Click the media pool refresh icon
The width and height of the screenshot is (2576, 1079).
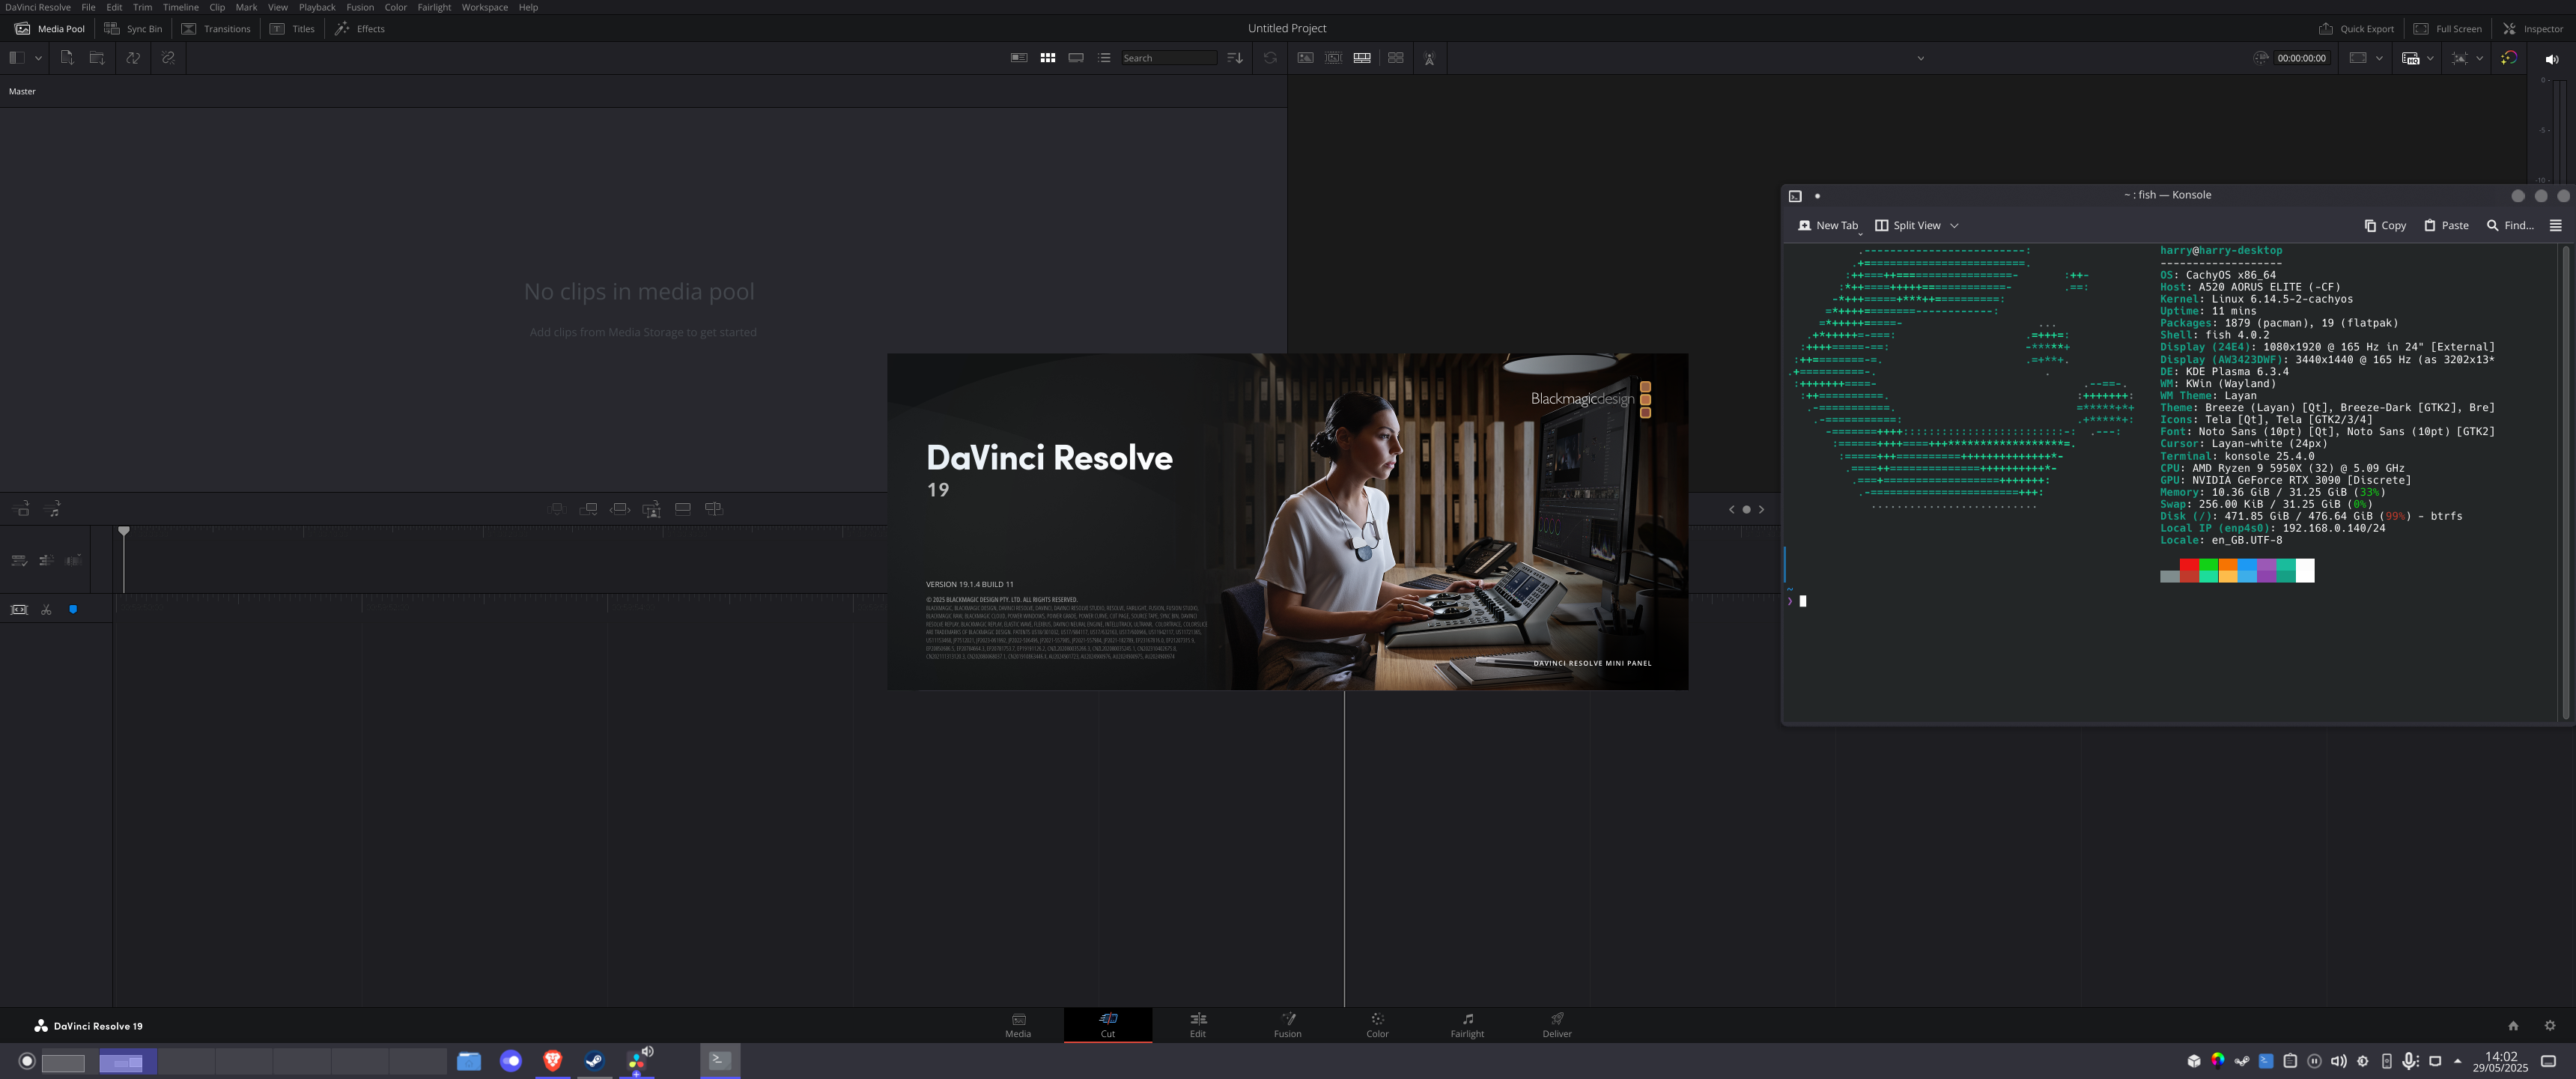pyautogui.click(x=1270, y=58)
